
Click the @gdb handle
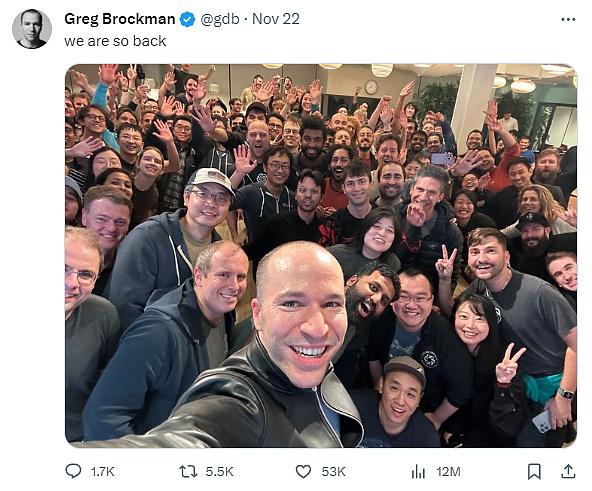(220, 19)
